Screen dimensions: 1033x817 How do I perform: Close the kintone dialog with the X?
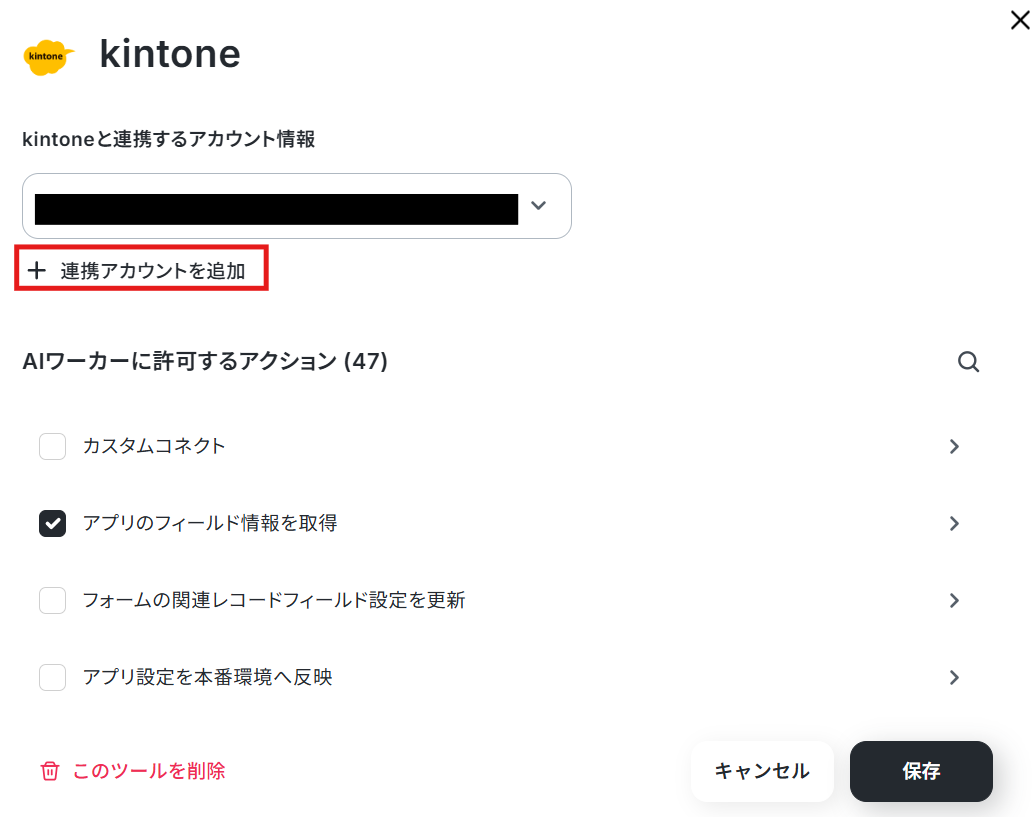[1020, 20]
